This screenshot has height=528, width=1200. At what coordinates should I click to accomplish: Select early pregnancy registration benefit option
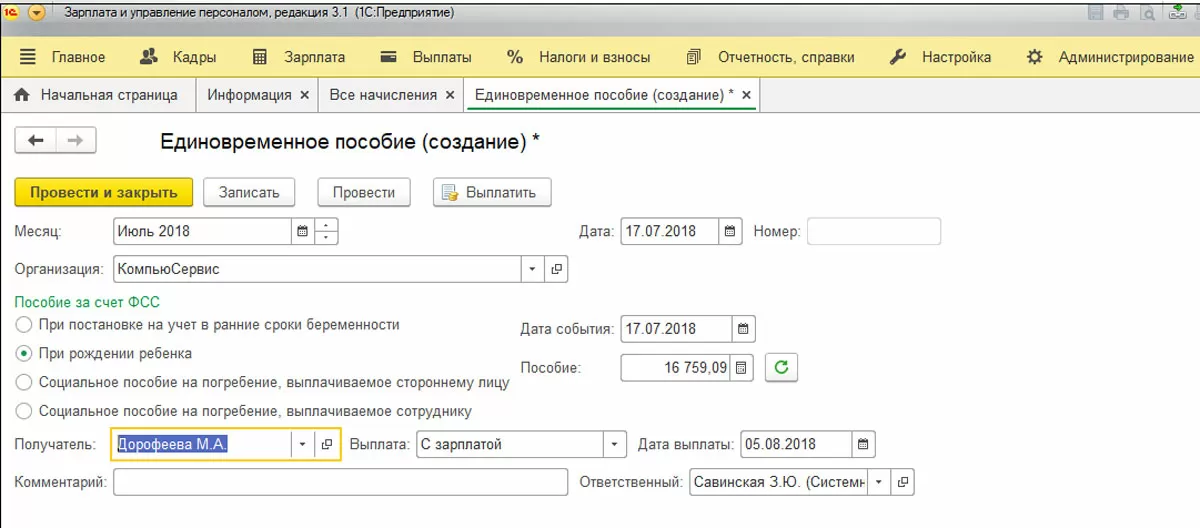(x=22, y=325)
